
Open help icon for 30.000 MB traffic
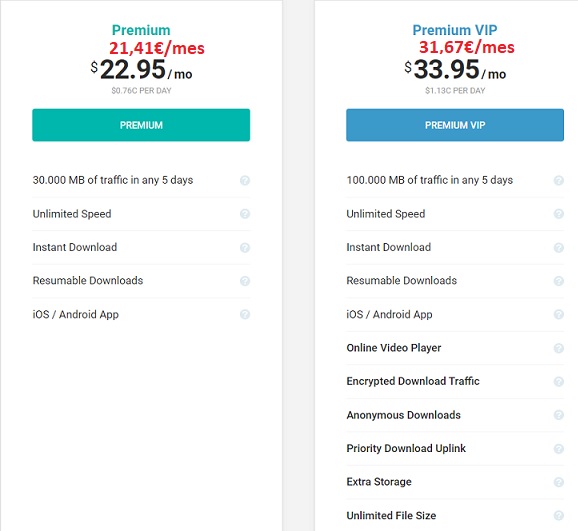245,180
